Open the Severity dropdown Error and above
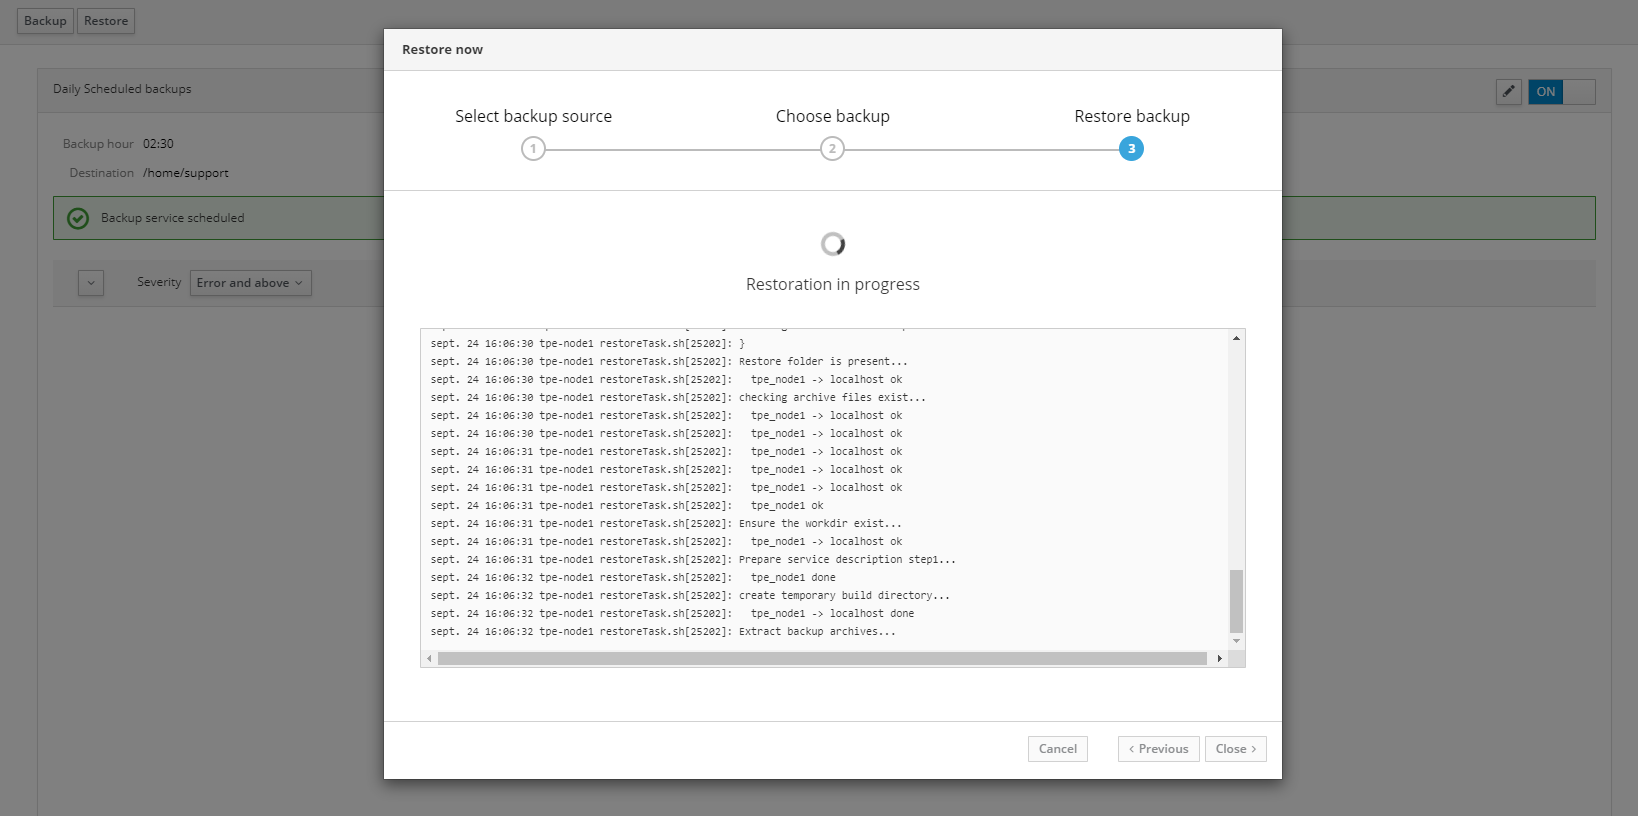1638x816 pixels. [250, 283]
